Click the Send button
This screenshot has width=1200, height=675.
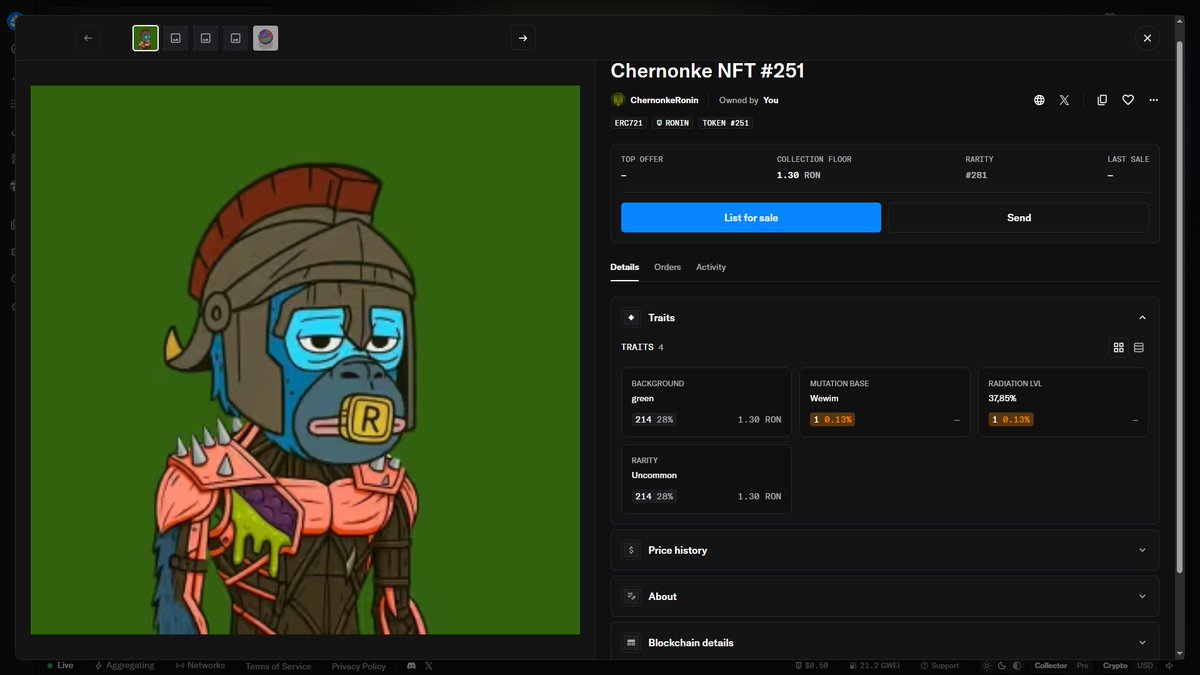pyautogui.click(x=1019, y=217)
